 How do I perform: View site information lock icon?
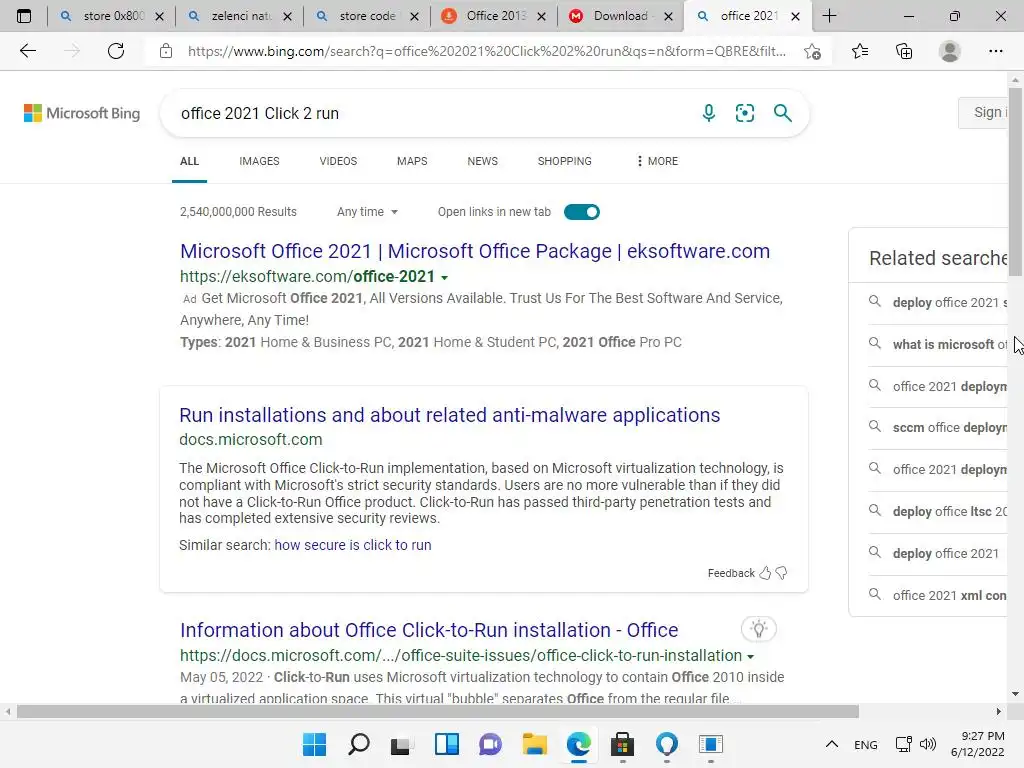click(166, 51)
